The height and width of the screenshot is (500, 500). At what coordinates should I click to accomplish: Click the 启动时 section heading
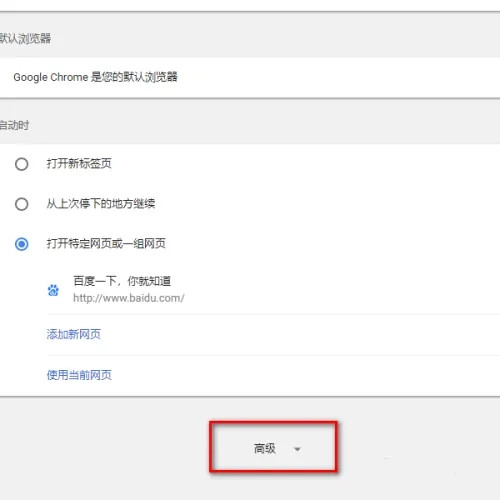pos(14,125)
